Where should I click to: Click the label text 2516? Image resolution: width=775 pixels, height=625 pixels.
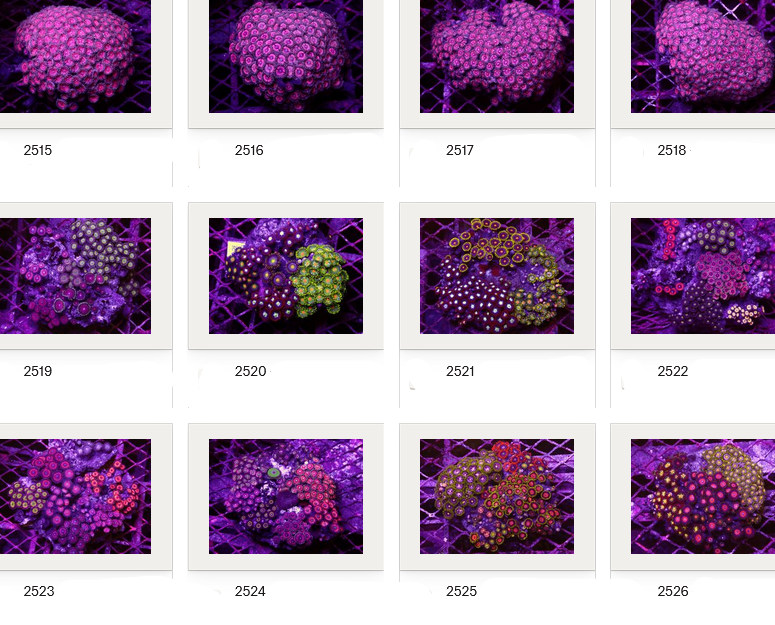pyautogui.click(x=249, y=150)
